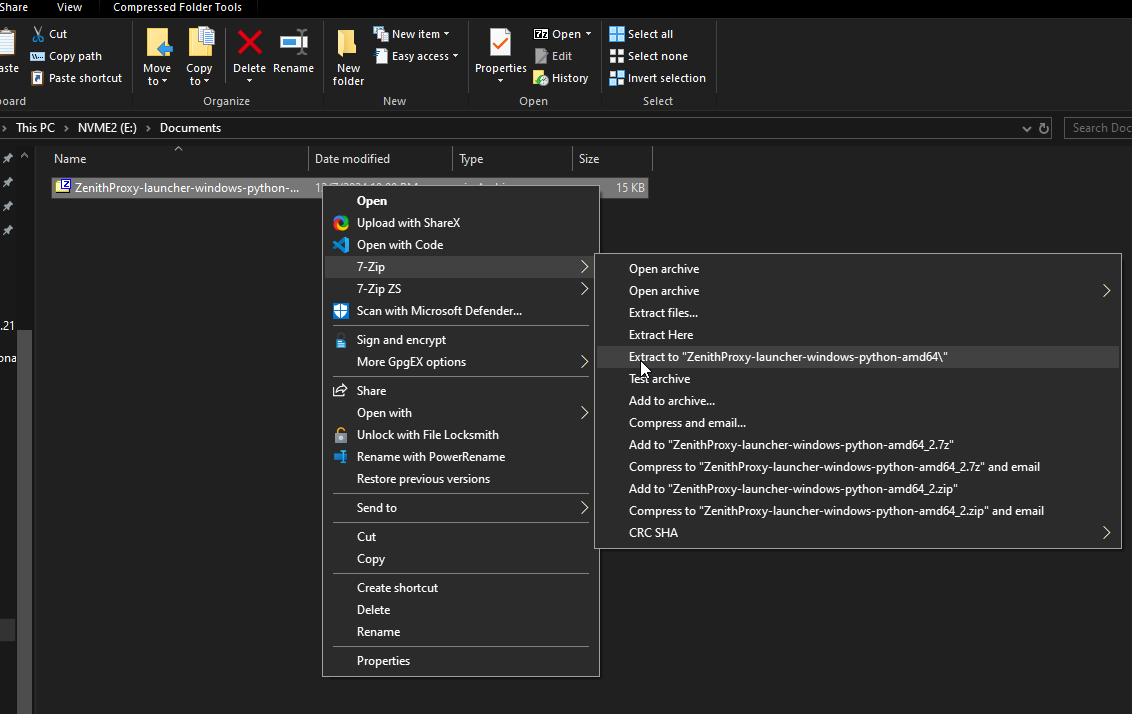Click Unlock with File Locksmith

pyautogui.click(x=427, y=435)
